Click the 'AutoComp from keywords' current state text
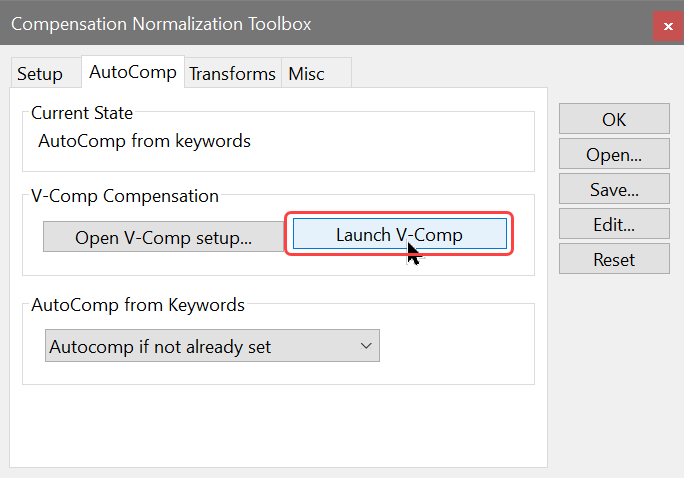This screenshot has height=478, width=684. [x=144, y=141]
